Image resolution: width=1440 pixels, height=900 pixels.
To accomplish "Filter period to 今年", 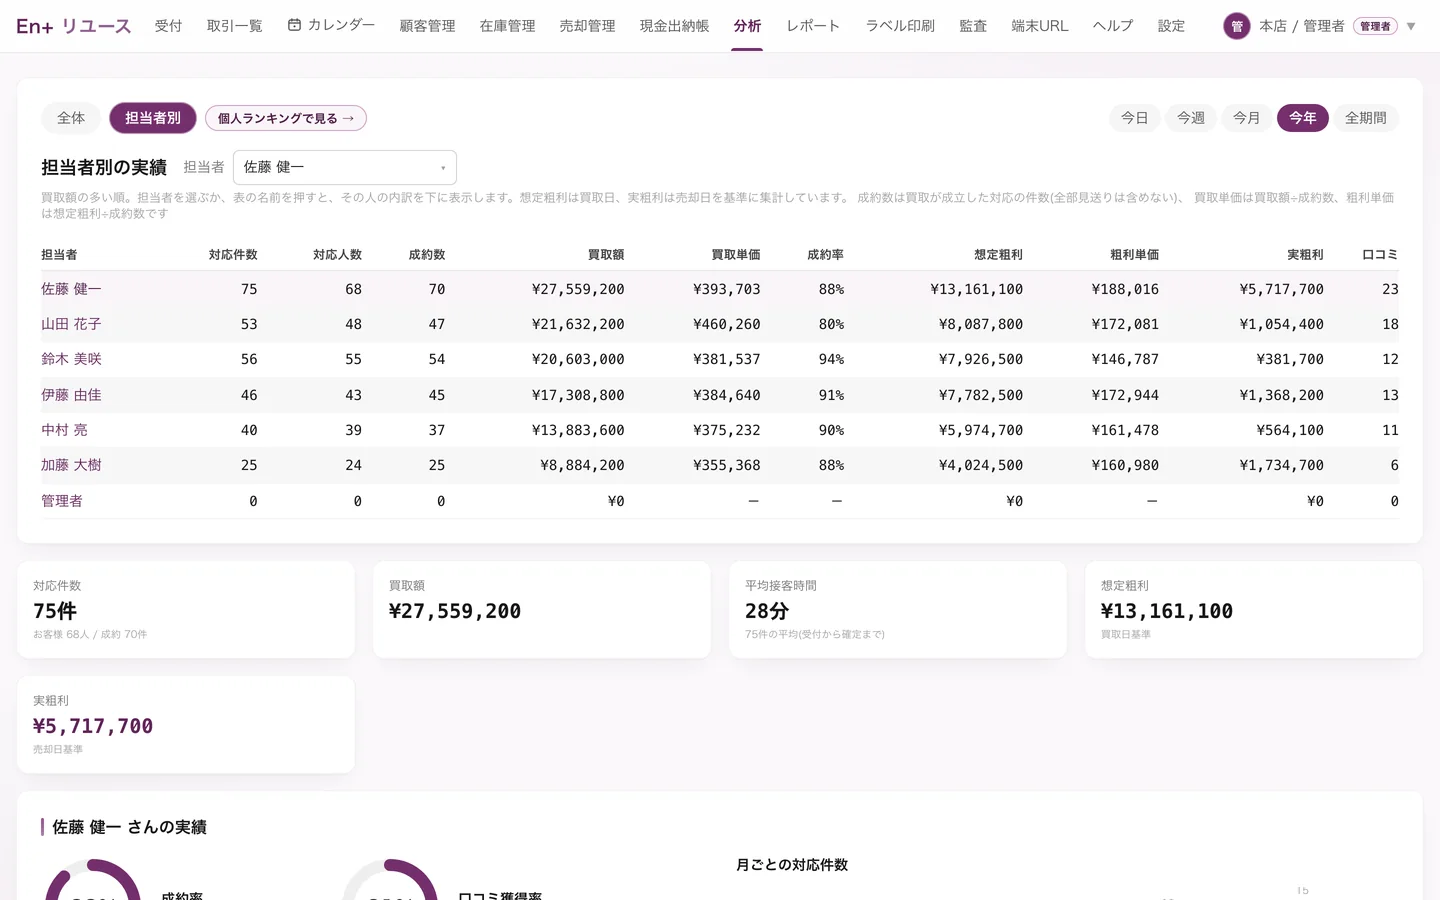I will click(x=1302, y=118).
